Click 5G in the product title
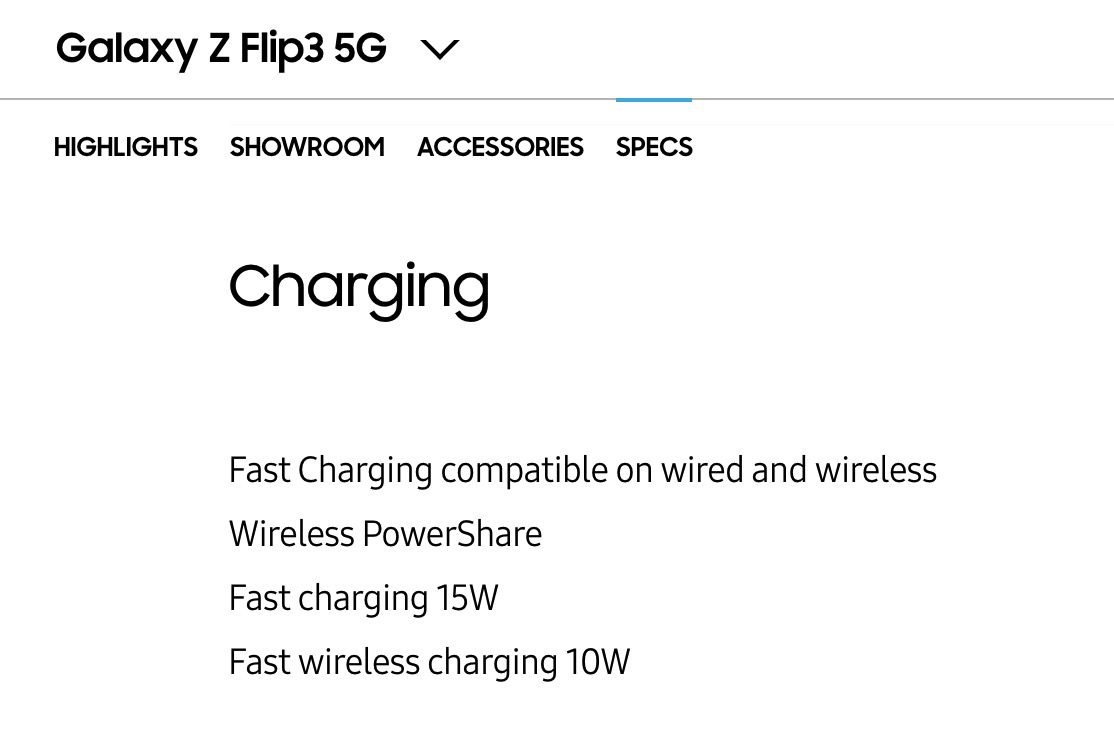This screenshot has width=1114, height=736. [x=360, y=49]
